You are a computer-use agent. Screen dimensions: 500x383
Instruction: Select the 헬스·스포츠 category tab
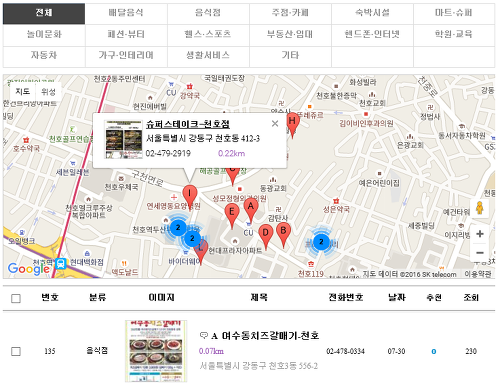(x=208, y=34)
